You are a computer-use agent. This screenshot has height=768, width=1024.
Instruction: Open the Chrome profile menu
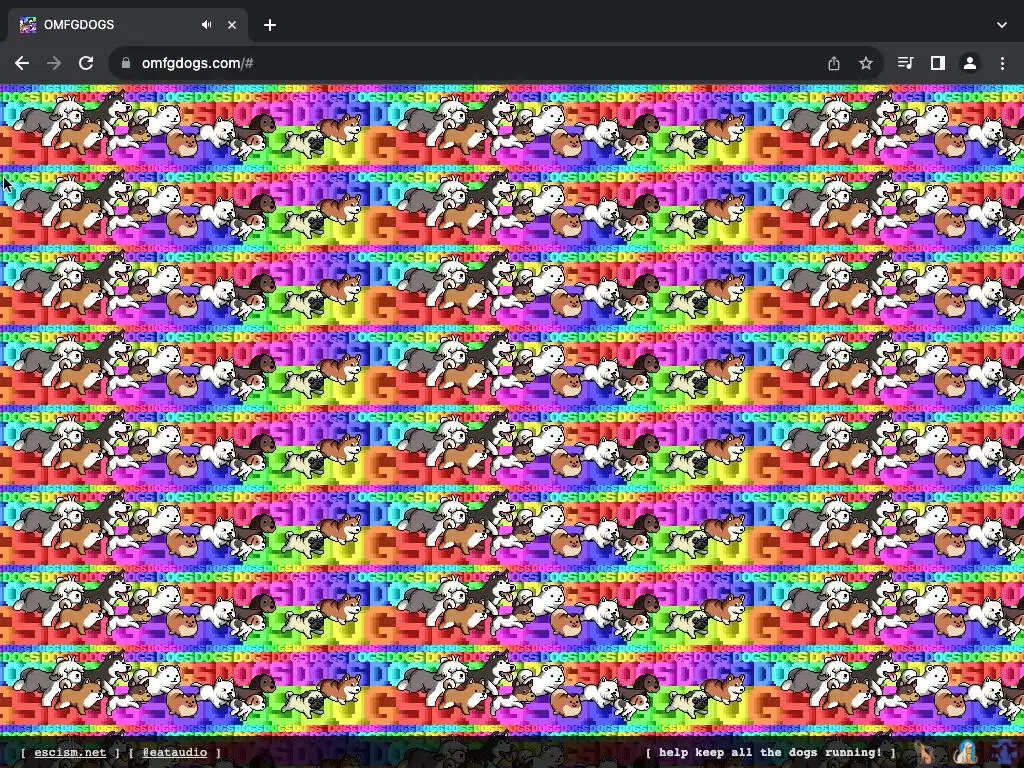[970, 63]
